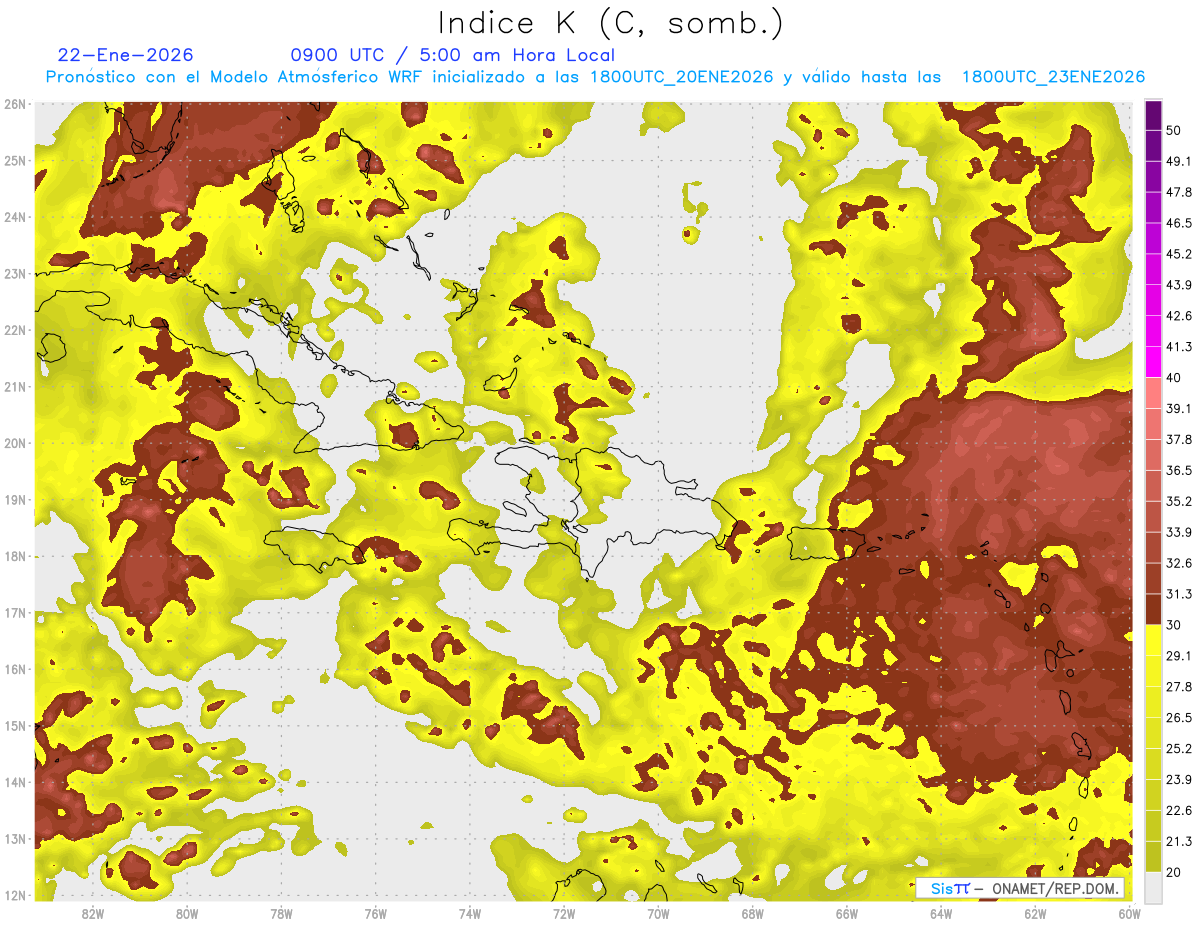
Task: Click the legend value 23.9
Action: pyautogui.click(x=1179, y=779)
